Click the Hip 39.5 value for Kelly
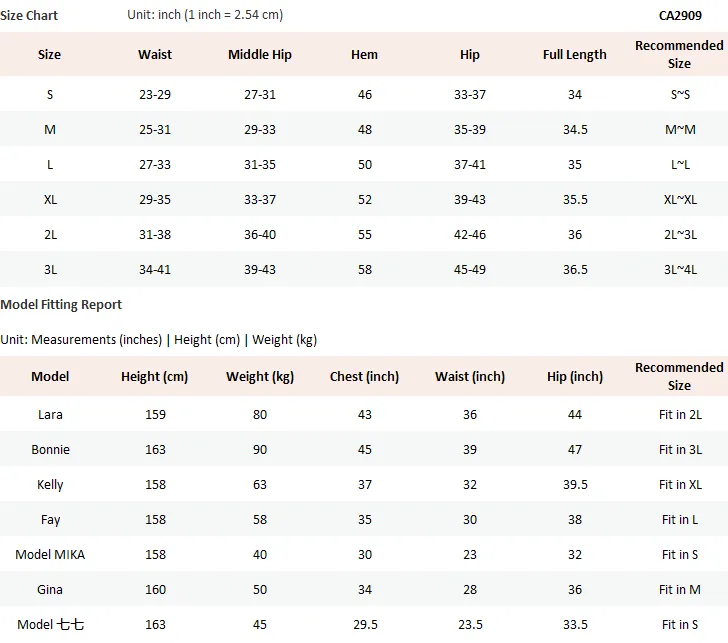 [575, 485]
